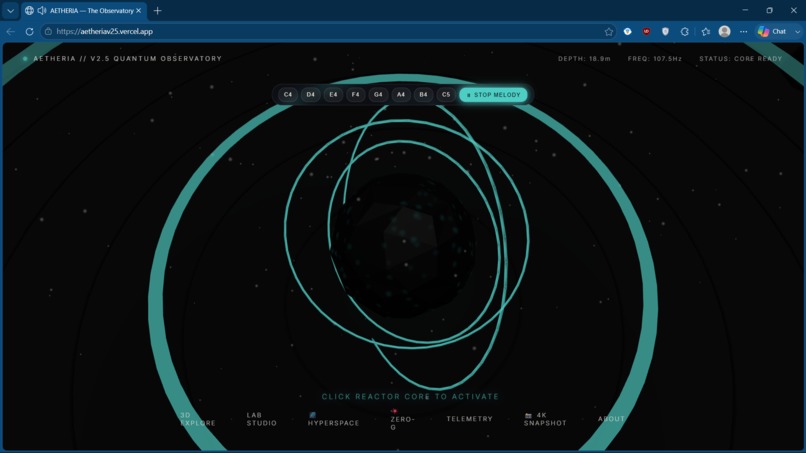This screenshot has height=453, width=806.
Task: Open the 3D Explore section
Action: point(198,419)
